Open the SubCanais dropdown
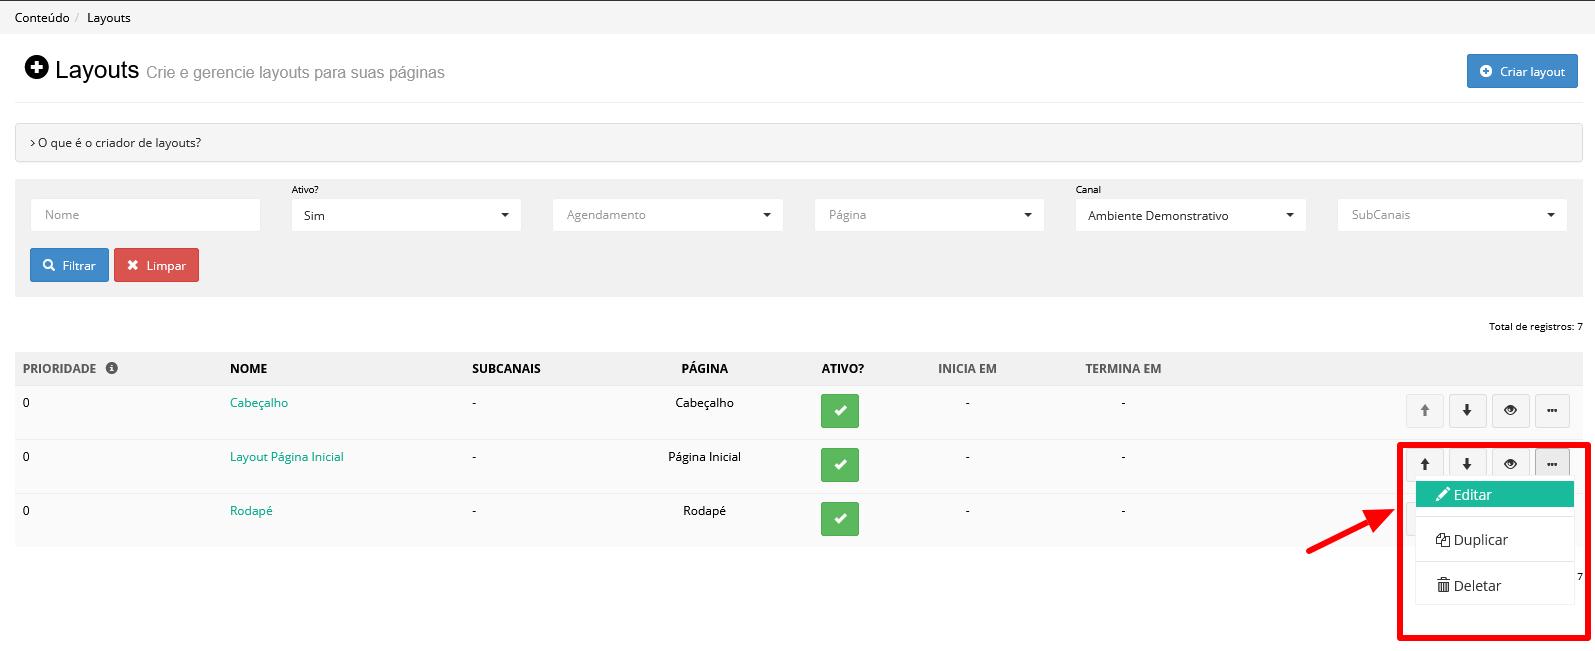 click(1452, 215)
